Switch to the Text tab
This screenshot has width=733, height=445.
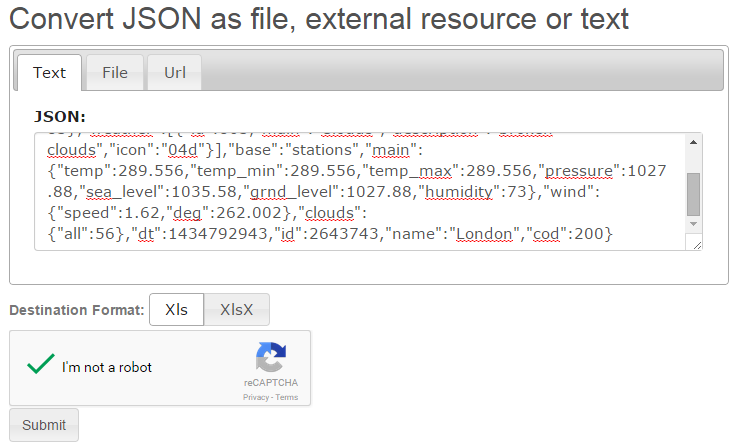[49, 73]
